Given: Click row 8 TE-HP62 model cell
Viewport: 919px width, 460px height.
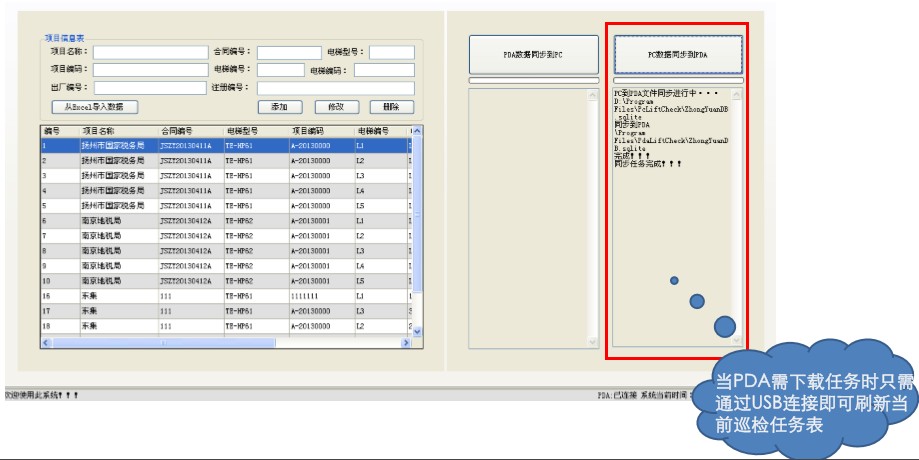Looking at the screenshot, I should coord(257,251).
